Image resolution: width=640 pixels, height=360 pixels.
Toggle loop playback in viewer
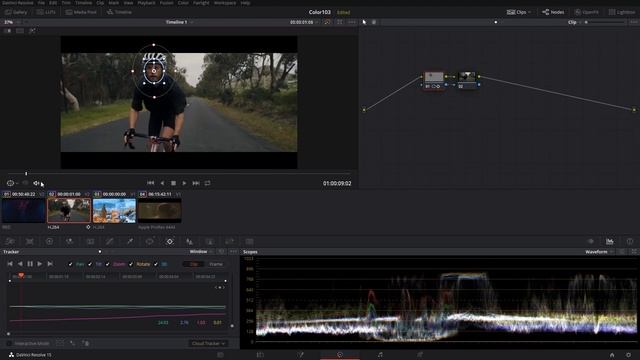pos(207,183)
